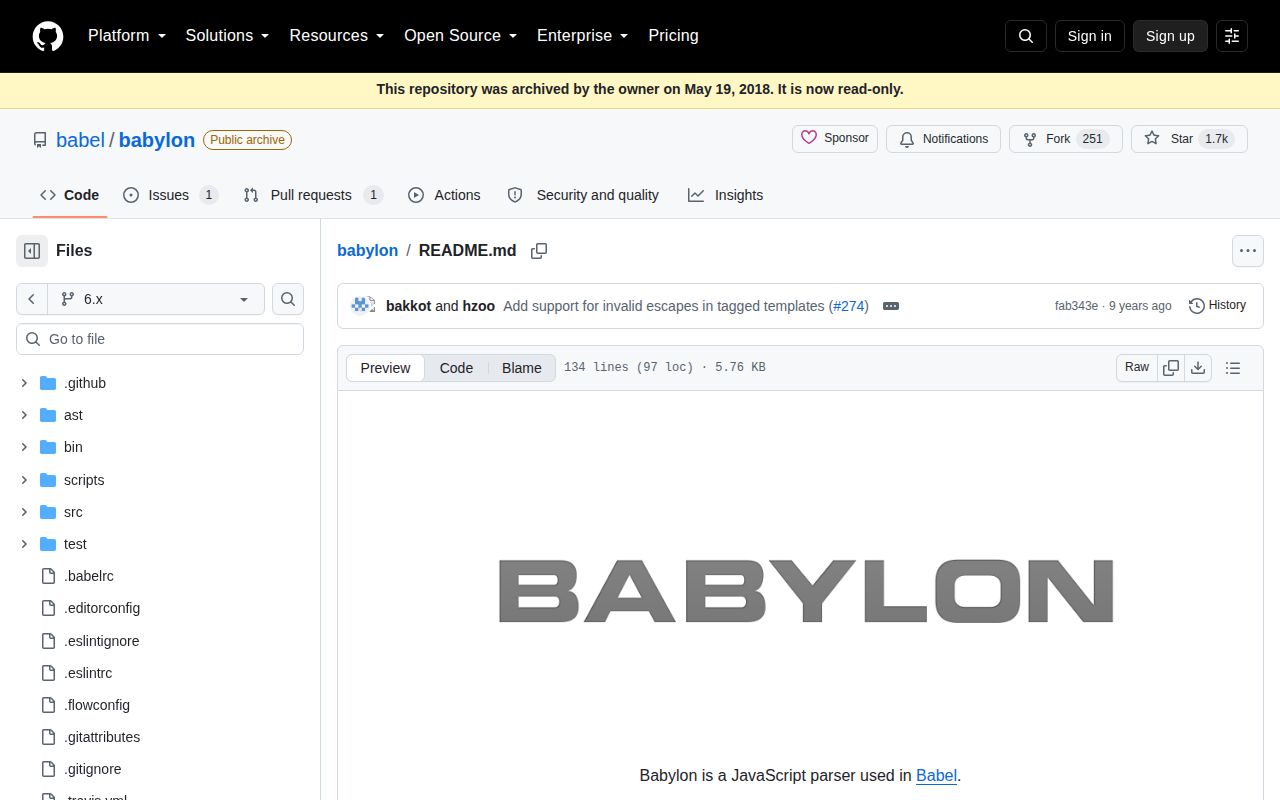Open the Solutions dropdown menu

pos(228,36)
